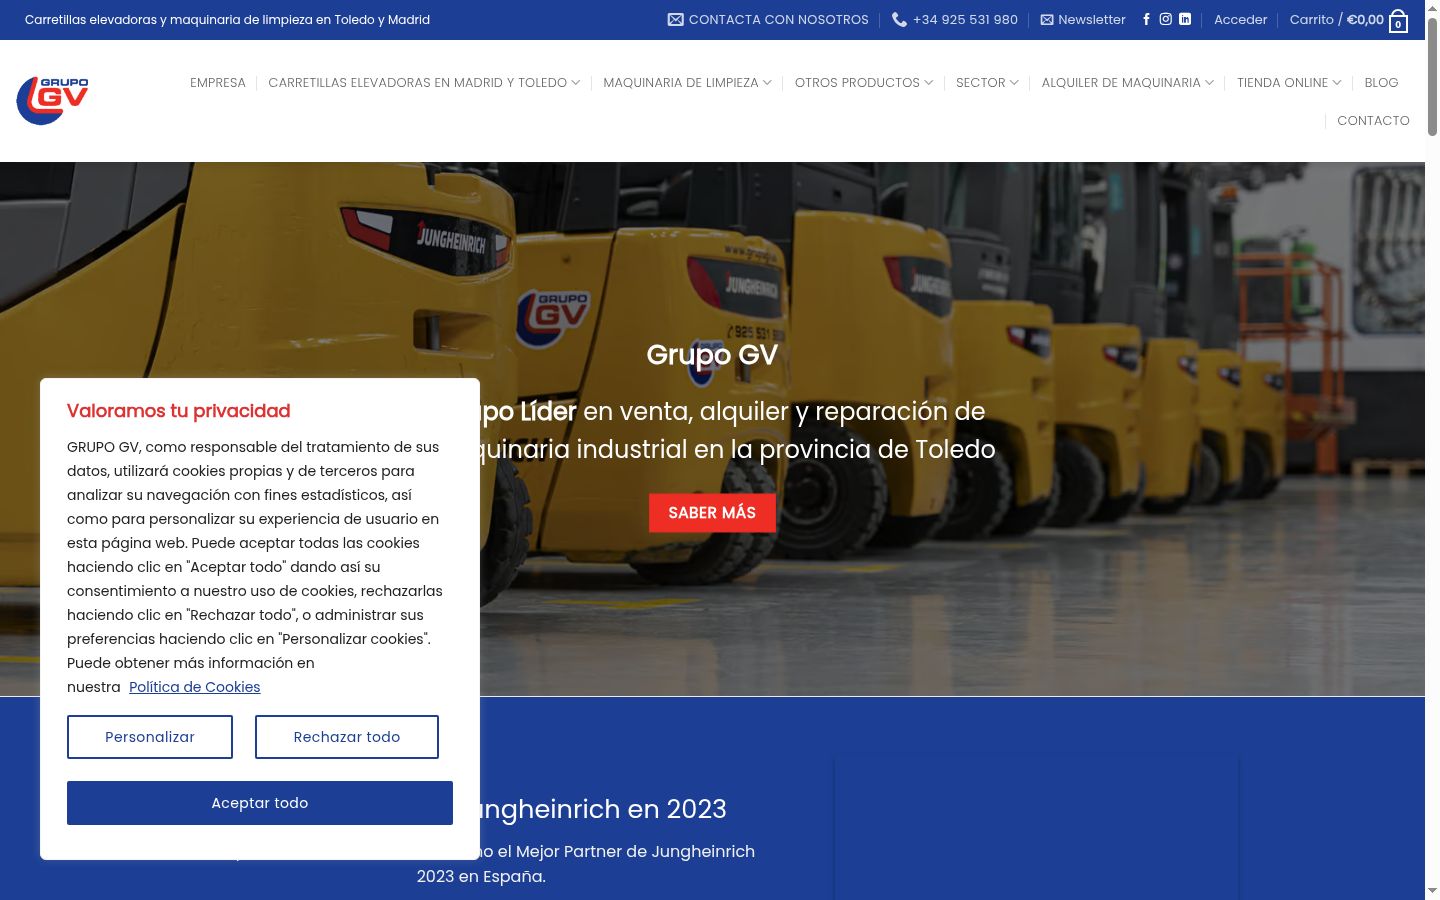Click the page vertical scrollbar thumb
This screenshot has width=1440, height=900.
[x=1432, y=75]
